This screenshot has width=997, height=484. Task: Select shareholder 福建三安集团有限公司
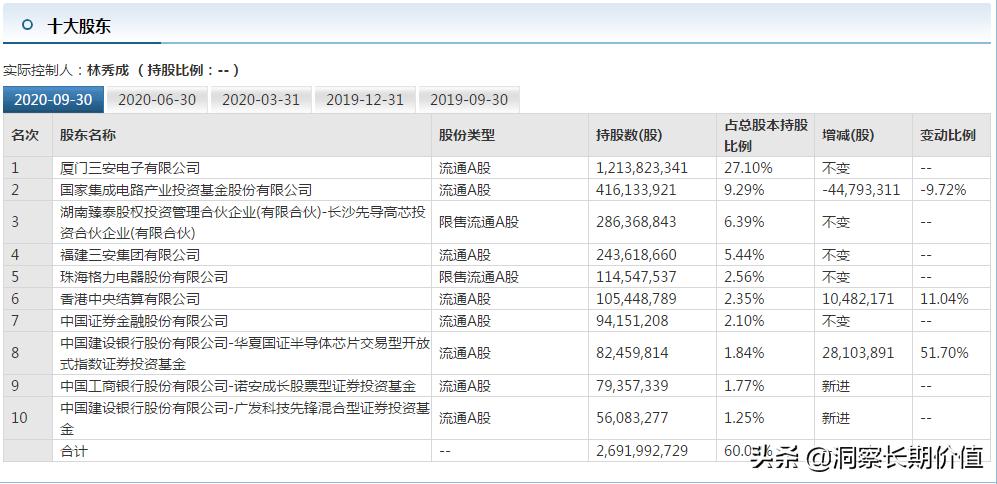point(130,255)
